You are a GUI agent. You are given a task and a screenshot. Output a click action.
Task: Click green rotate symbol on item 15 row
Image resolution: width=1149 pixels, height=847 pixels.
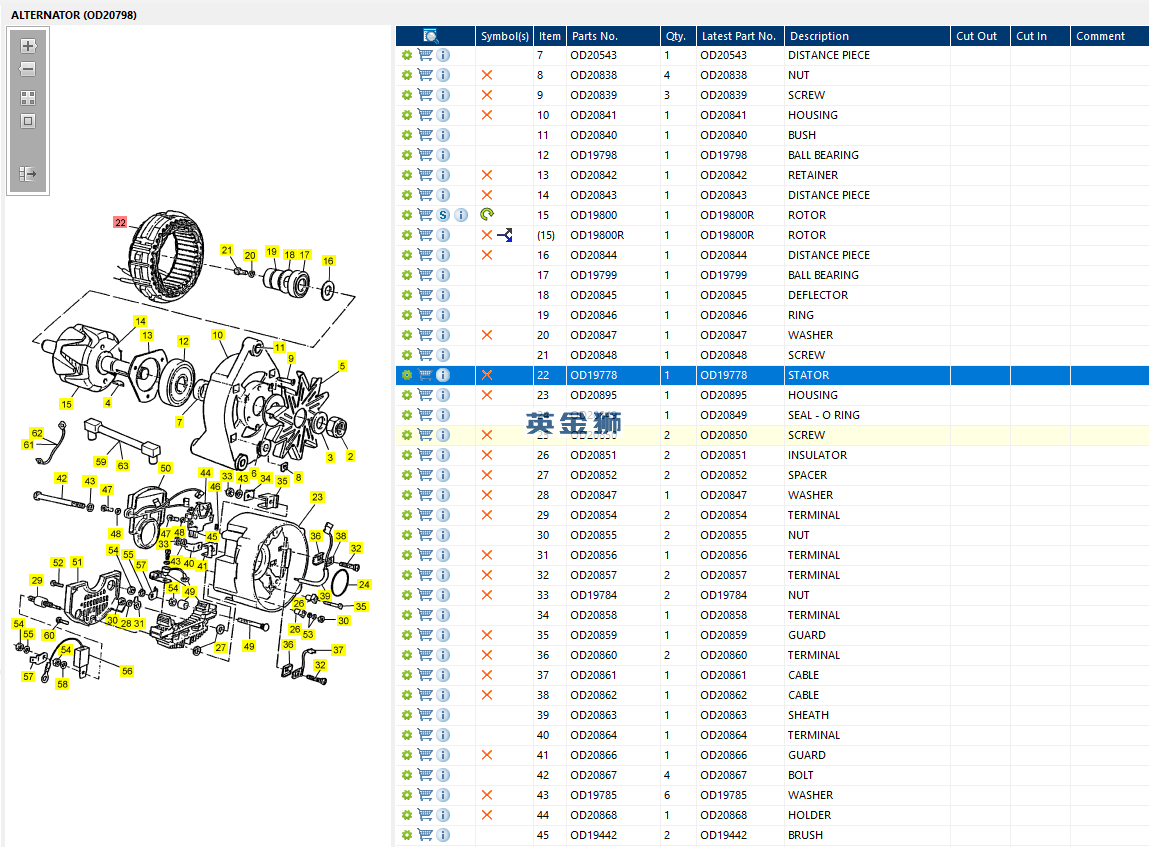[x=487, y=215]
